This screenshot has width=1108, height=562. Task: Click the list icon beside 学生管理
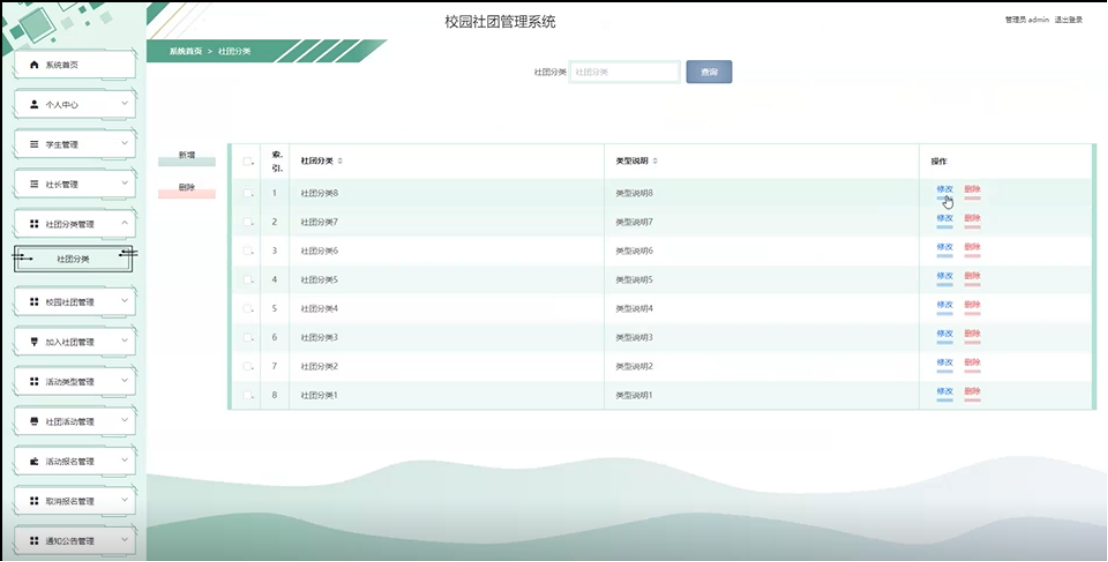[x=34, y=144]
